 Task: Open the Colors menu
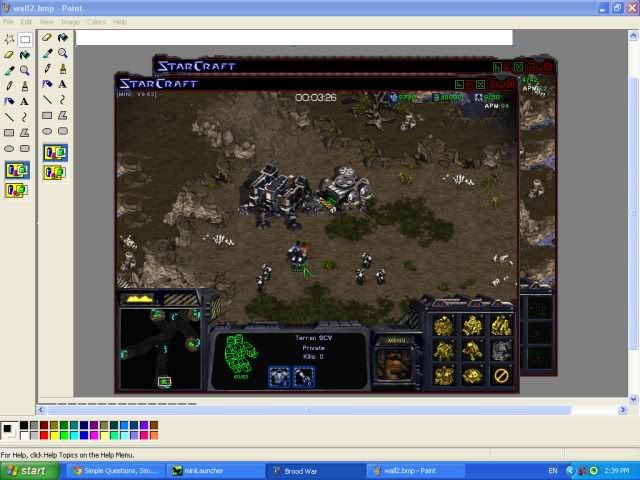click(96, 21)
